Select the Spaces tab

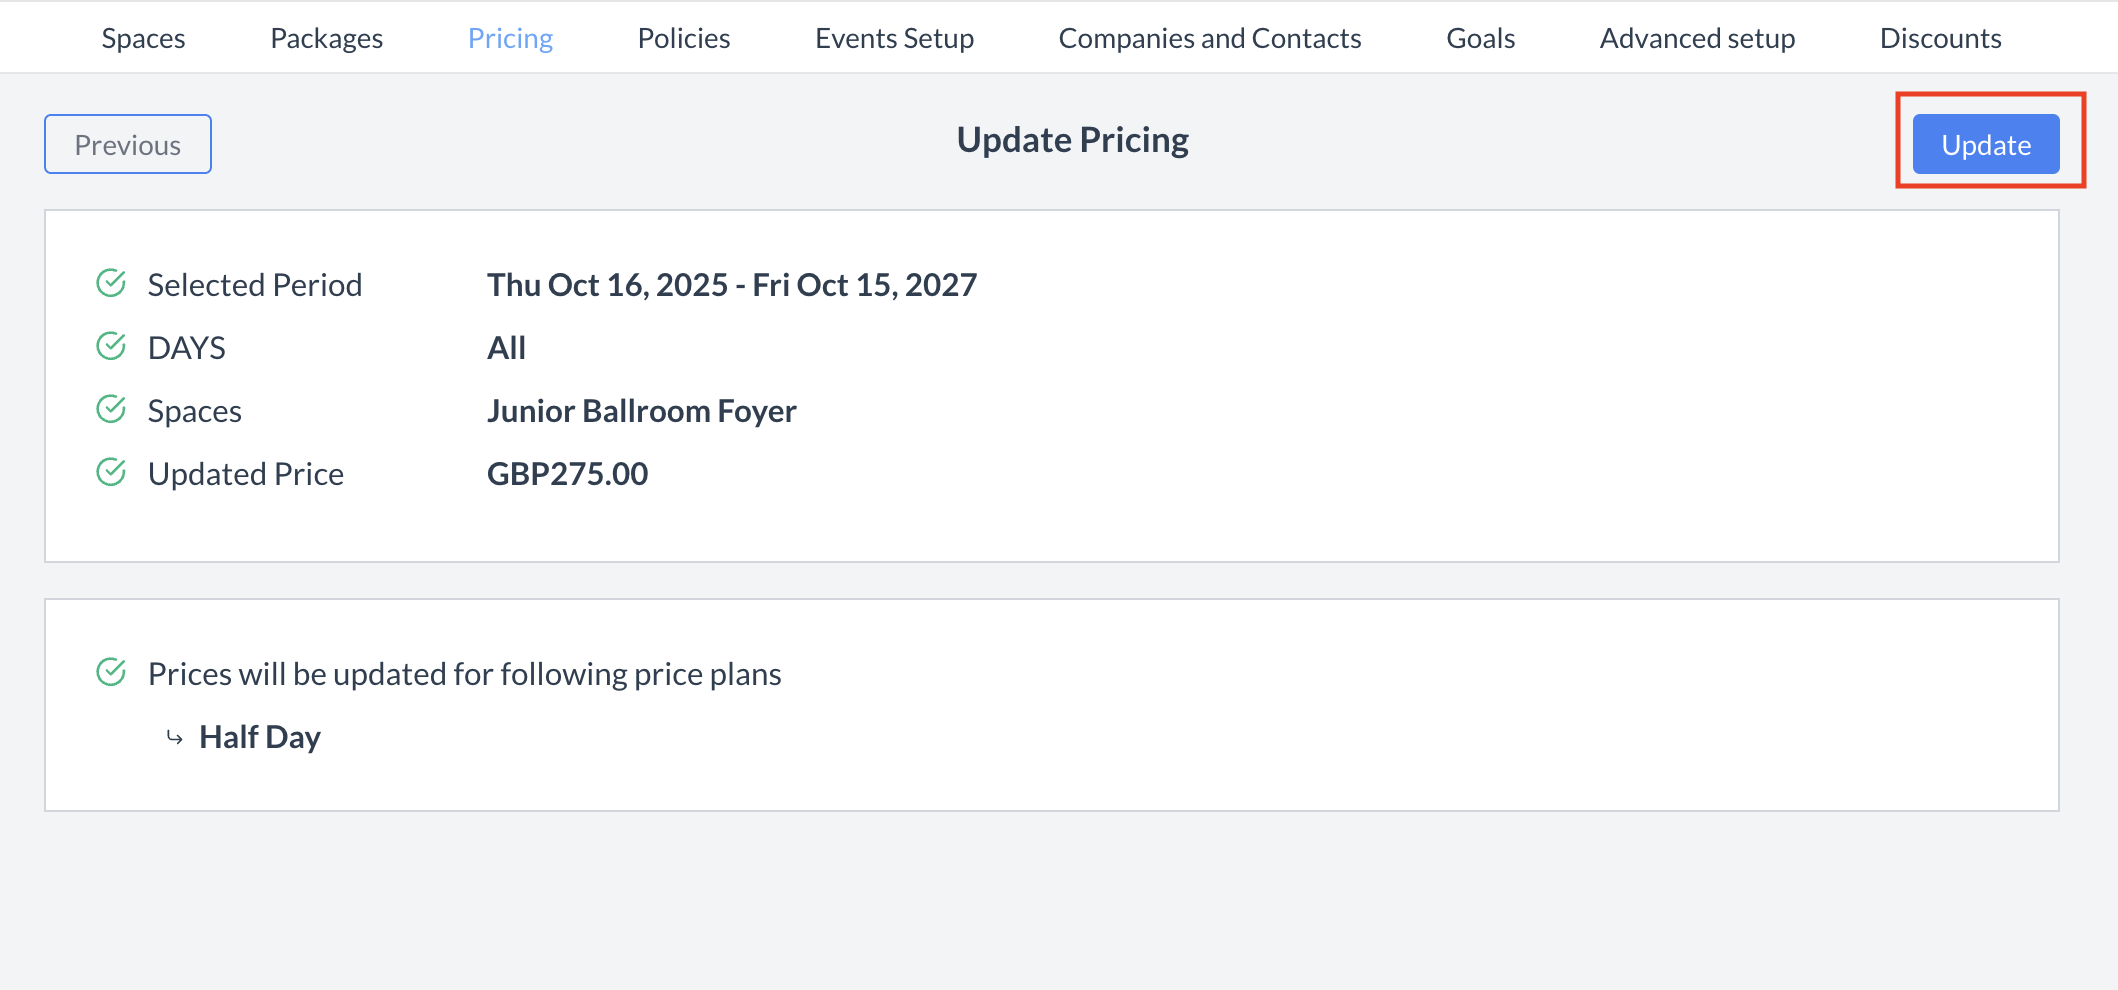click(142, 37)
